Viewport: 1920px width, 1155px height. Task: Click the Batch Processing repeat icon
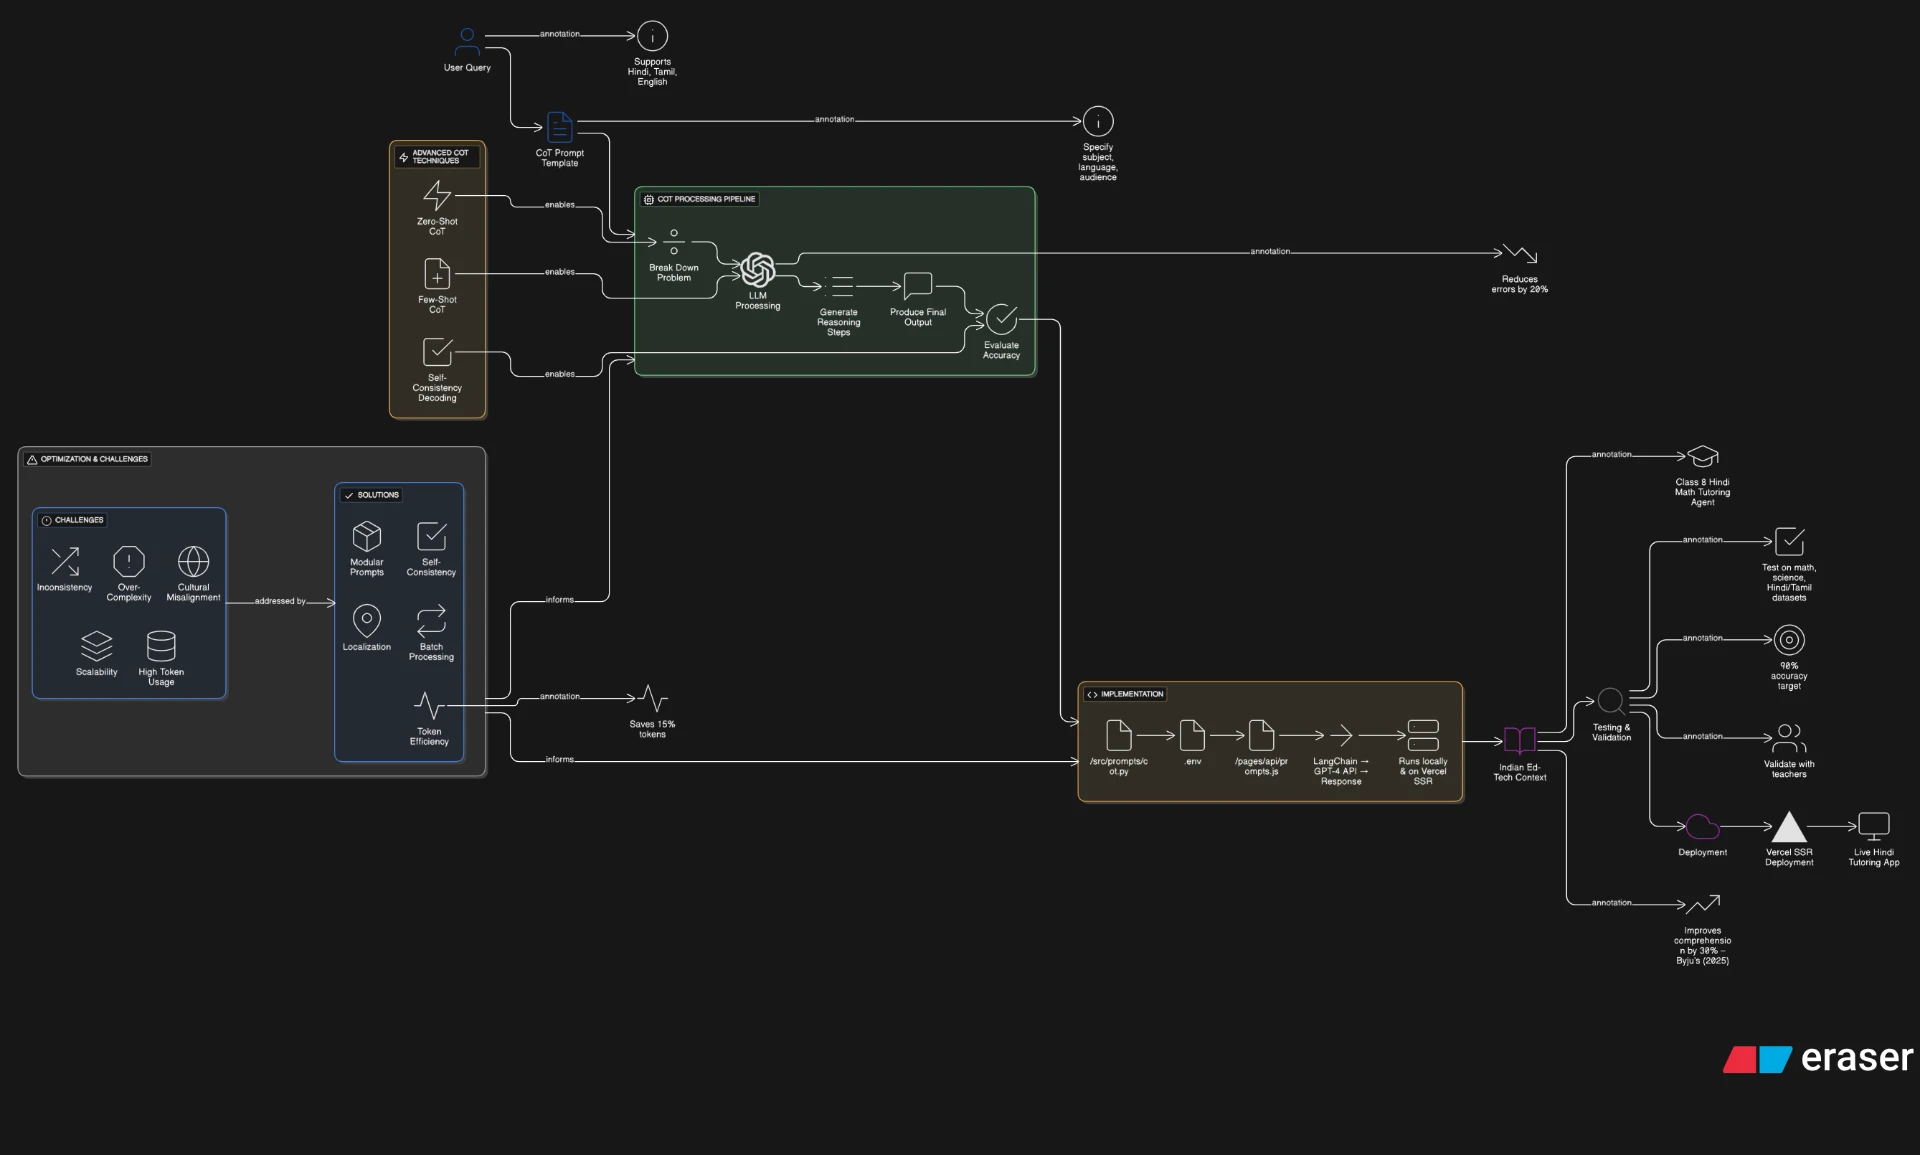point(431,621)
